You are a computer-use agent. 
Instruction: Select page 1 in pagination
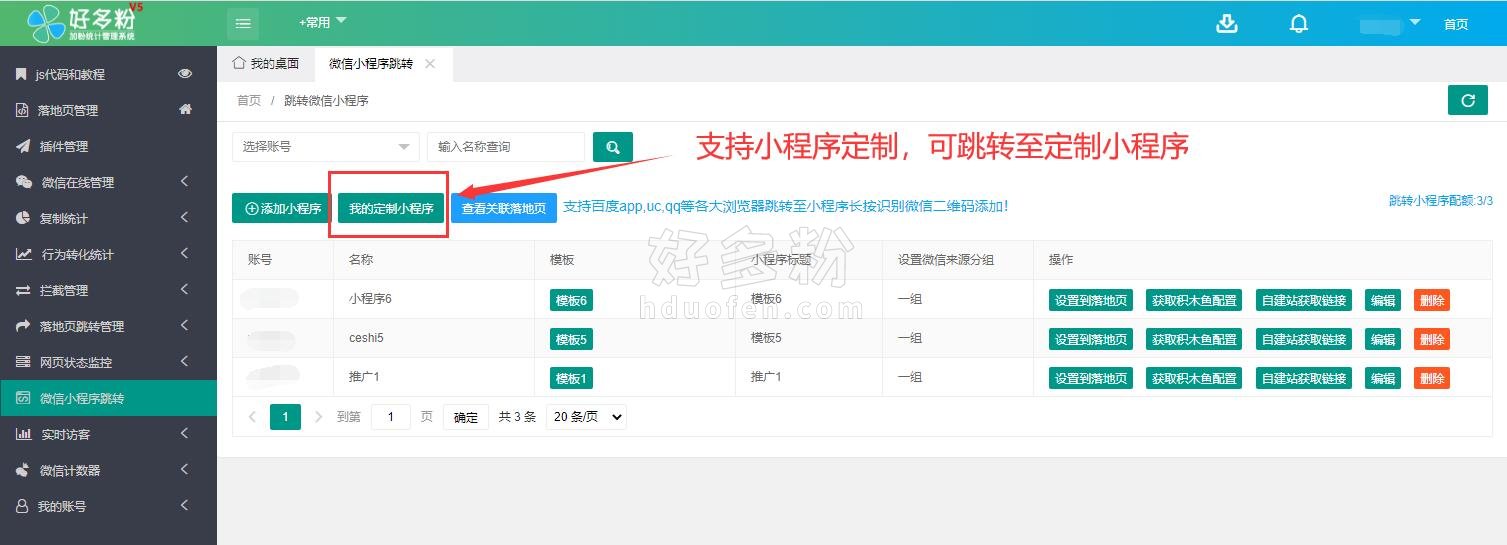[285, 417]
